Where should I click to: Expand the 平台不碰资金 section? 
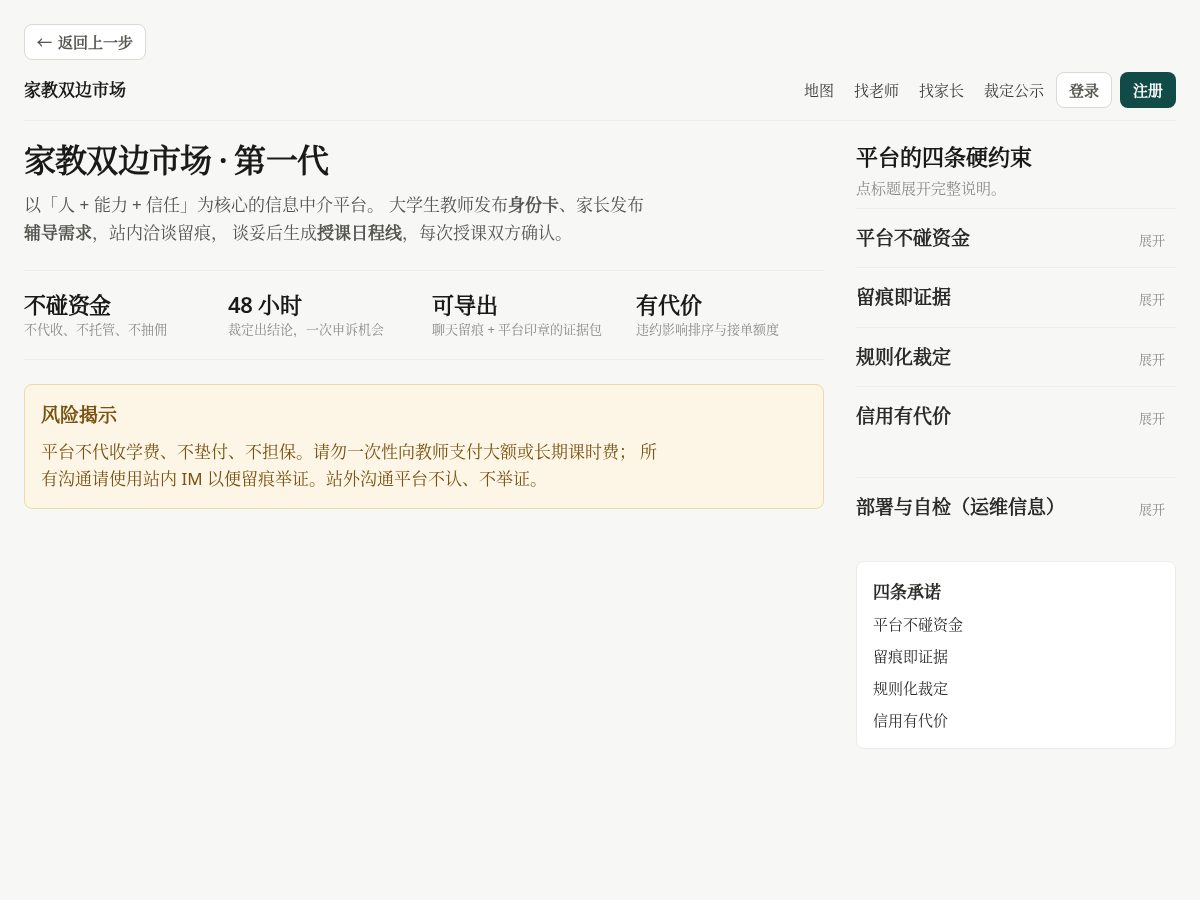[1016, 238]
